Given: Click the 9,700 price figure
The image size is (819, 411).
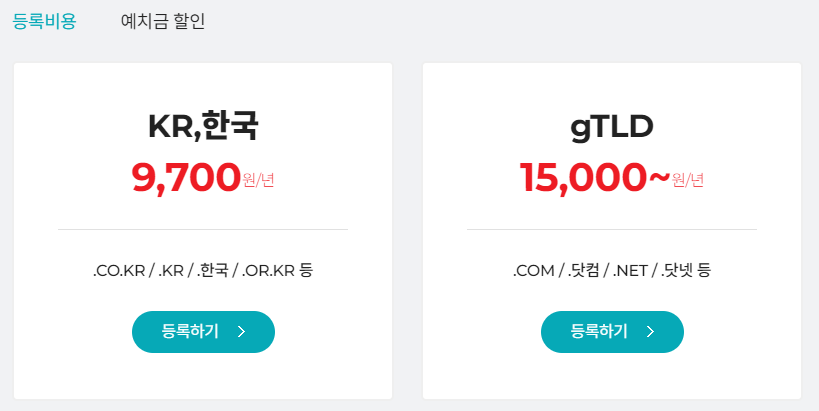Looking at the screenshot, I should click(186, 178).
